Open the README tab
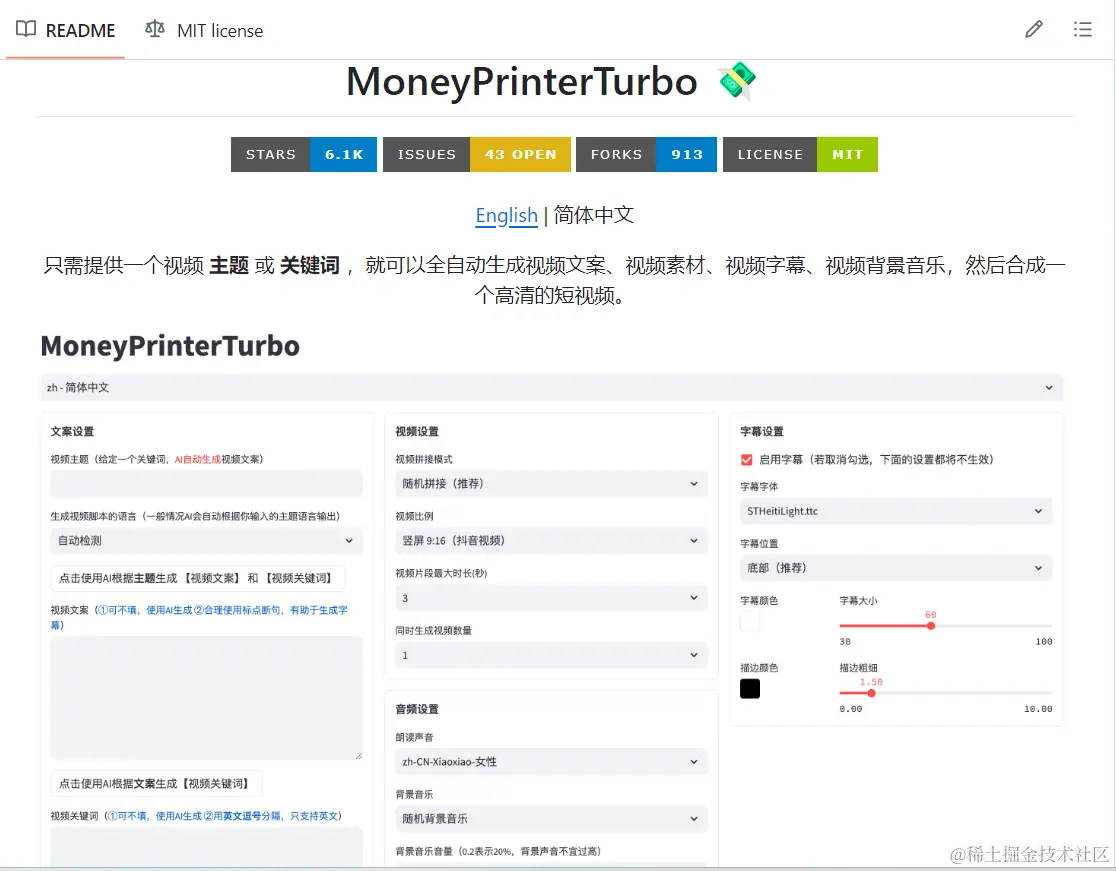The height and width of the screenshot is (871, 1116). [65, 31]
